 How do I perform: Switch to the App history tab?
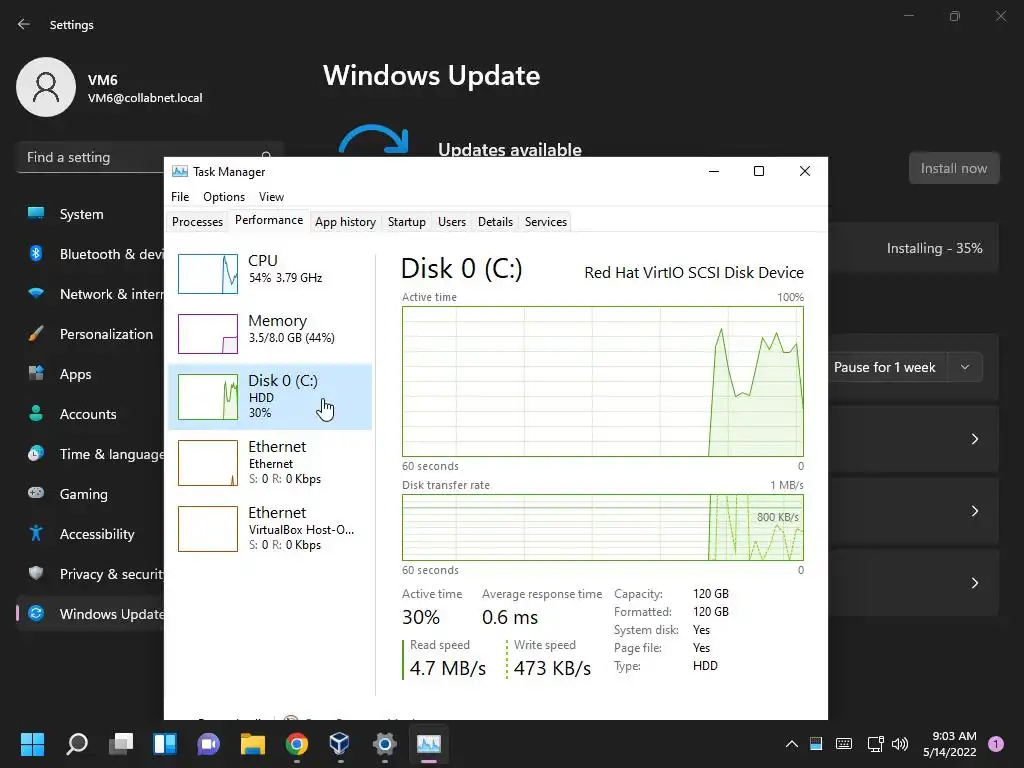point(345,222)
